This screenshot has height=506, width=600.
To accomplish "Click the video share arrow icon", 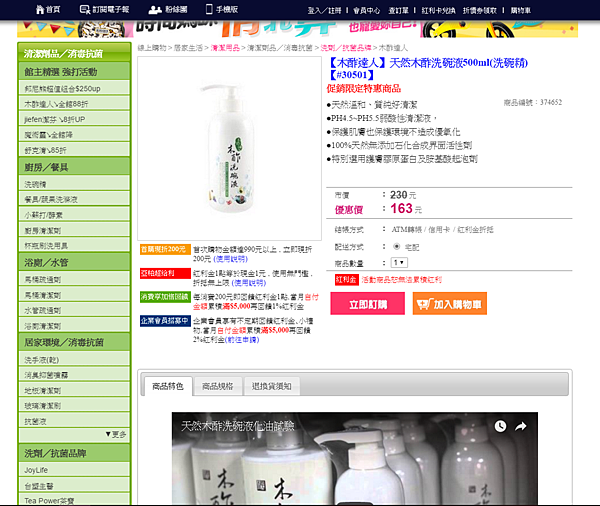I will tap(520, 426).
